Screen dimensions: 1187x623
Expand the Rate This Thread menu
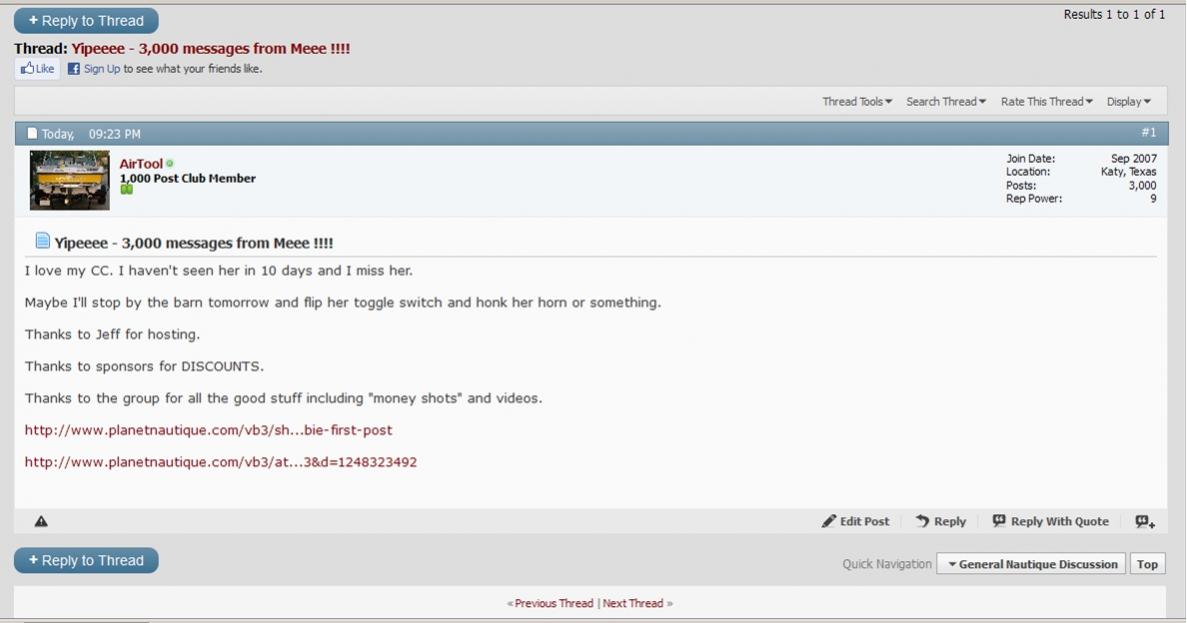click(1046, 102)
